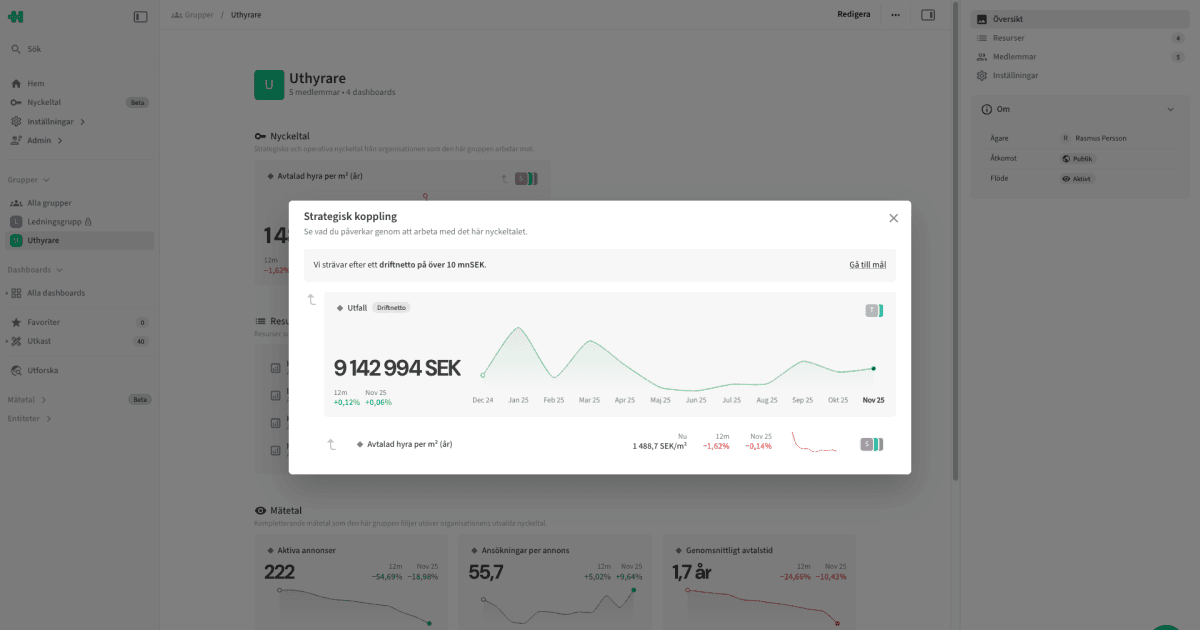
Task: Click the Utforska compass icon
Action: tap(14, 370)
